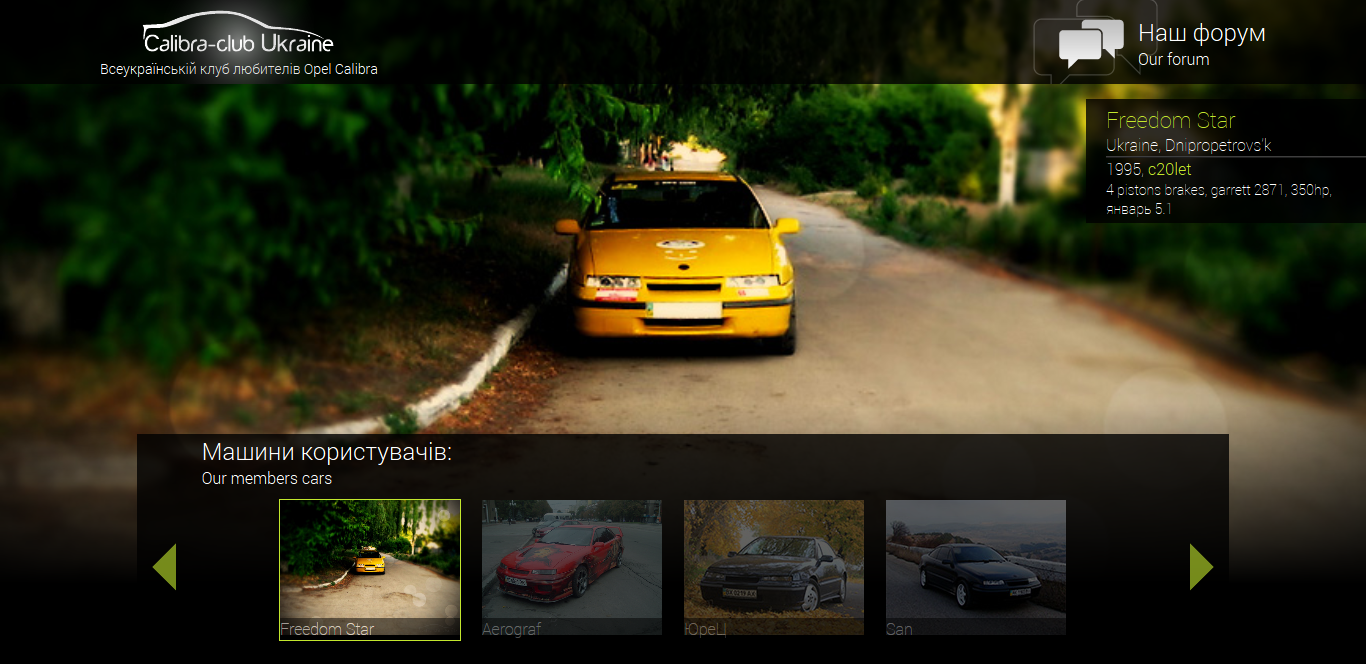Select the Aerograf car thumbnail
Image resolution: width=1366 pixels, height=664 pixels.
click(571, 566)
